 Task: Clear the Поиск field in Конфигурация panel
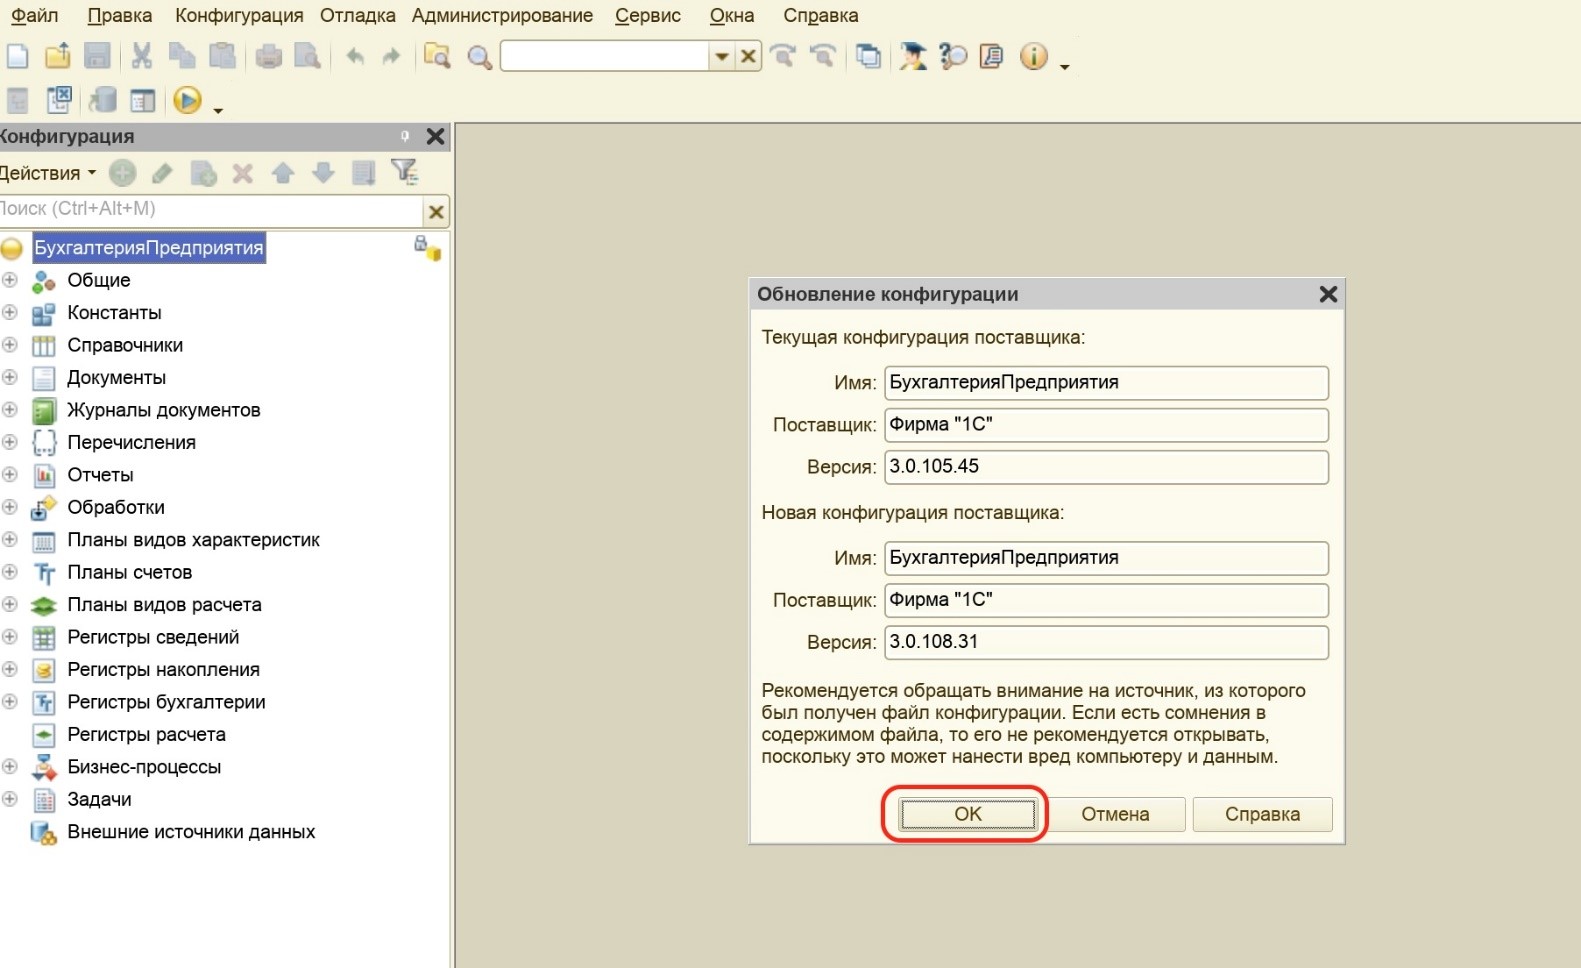click(436, 211)
